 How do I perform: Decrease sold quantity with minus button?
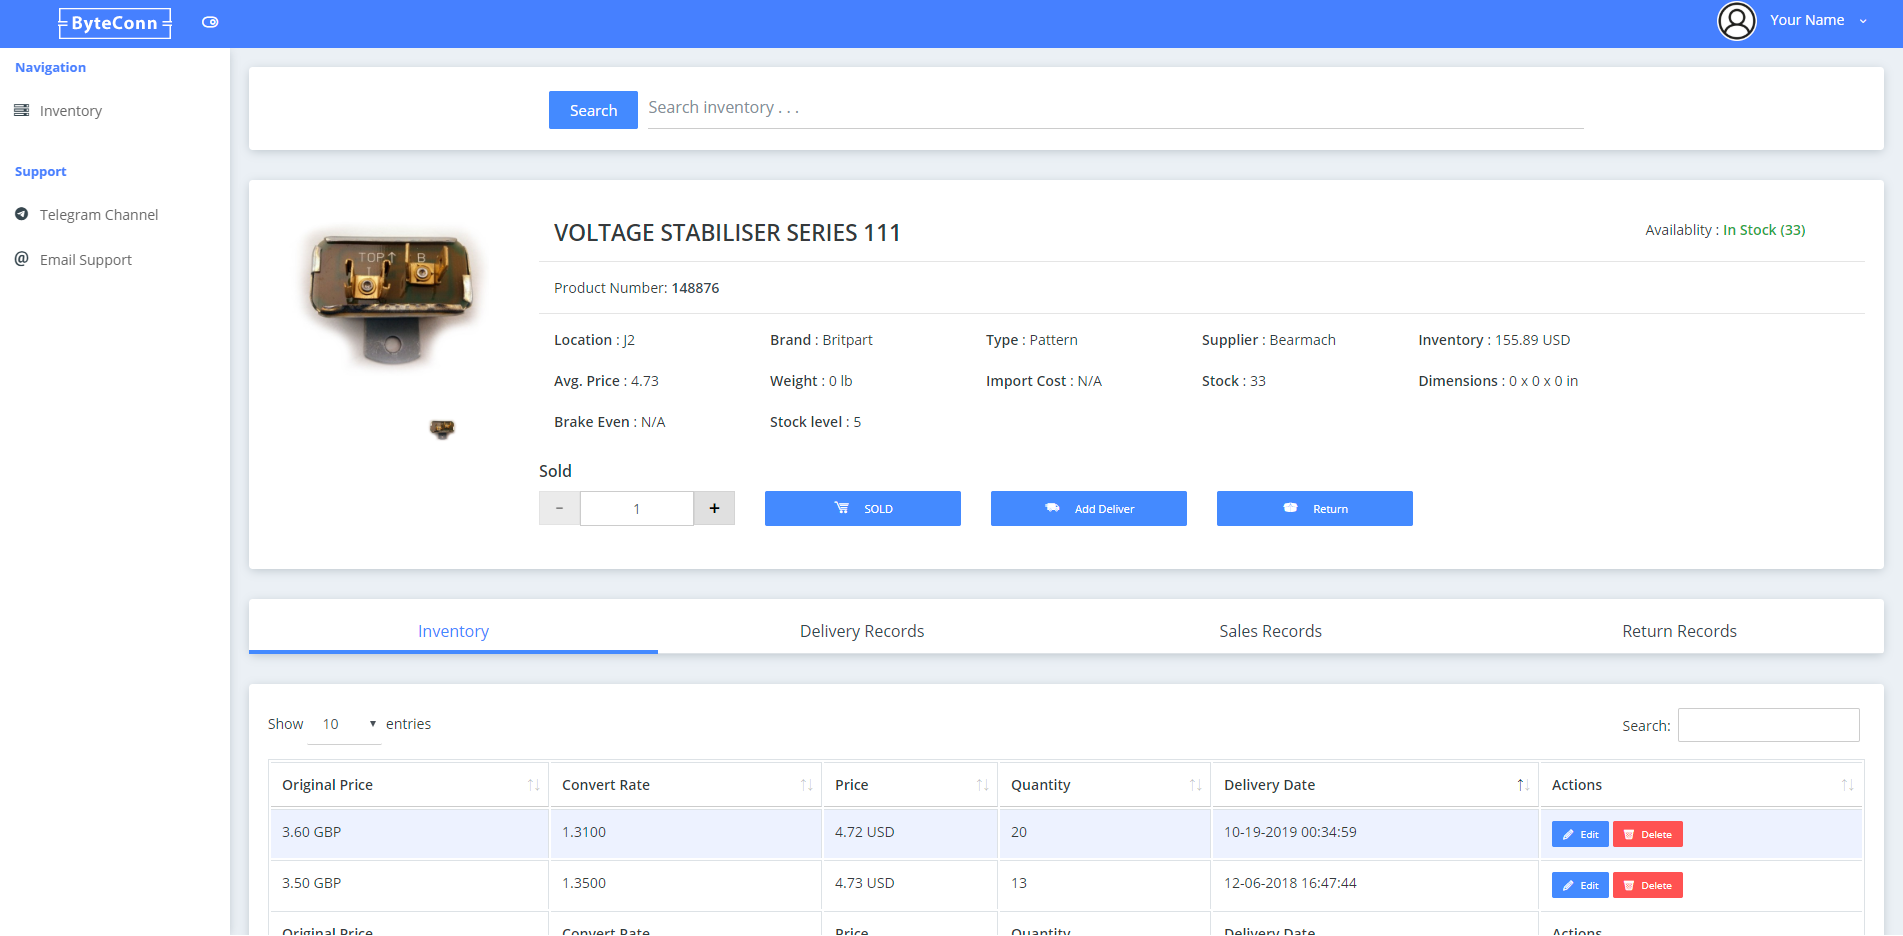pos(559,508)
